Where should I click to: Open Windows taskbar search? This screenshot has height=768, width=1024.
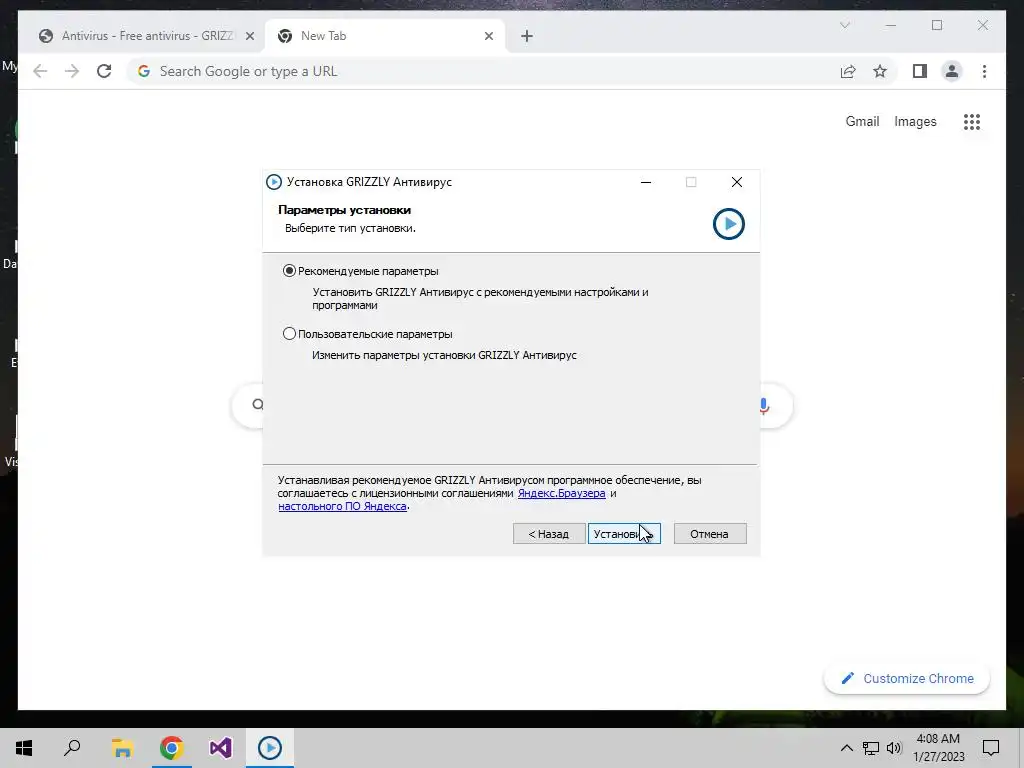[72, 748]
